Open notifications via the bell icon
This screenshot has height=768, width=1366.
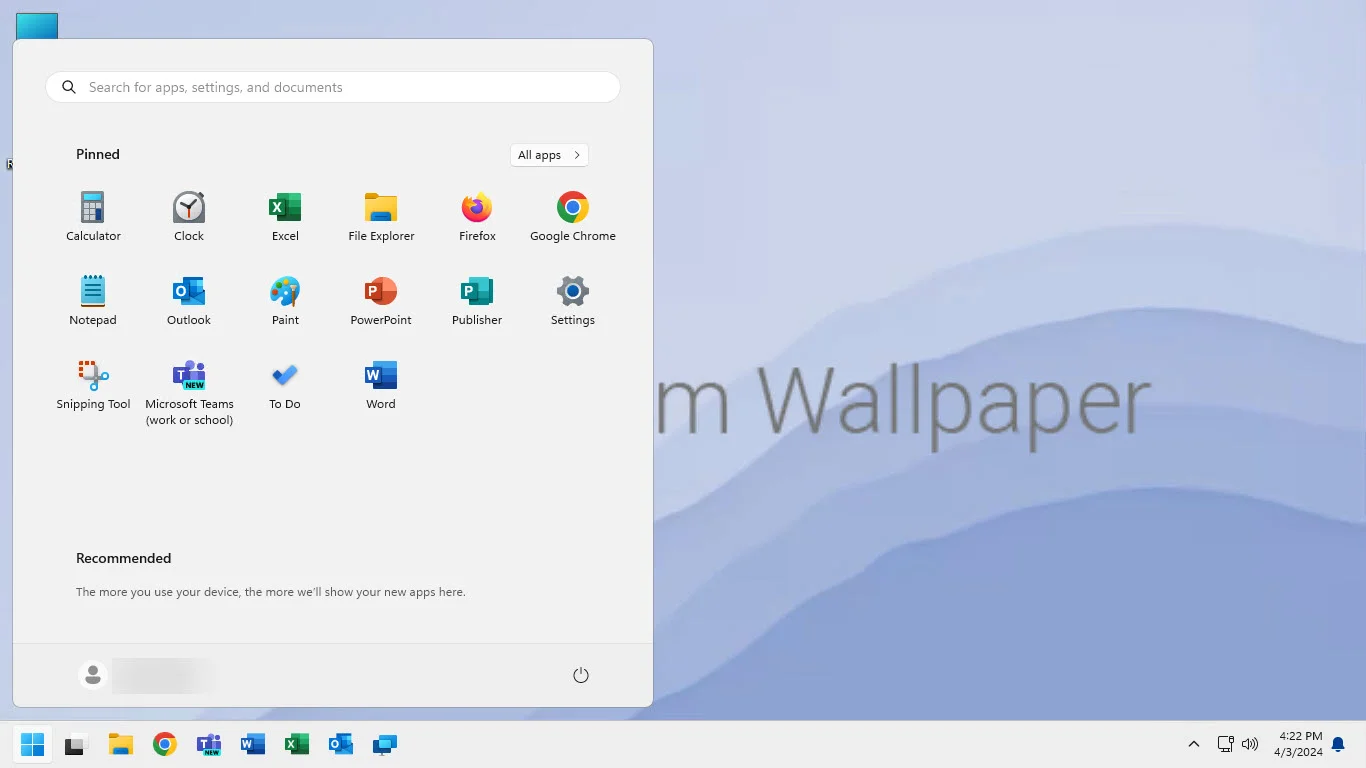tap(1338, 744)
